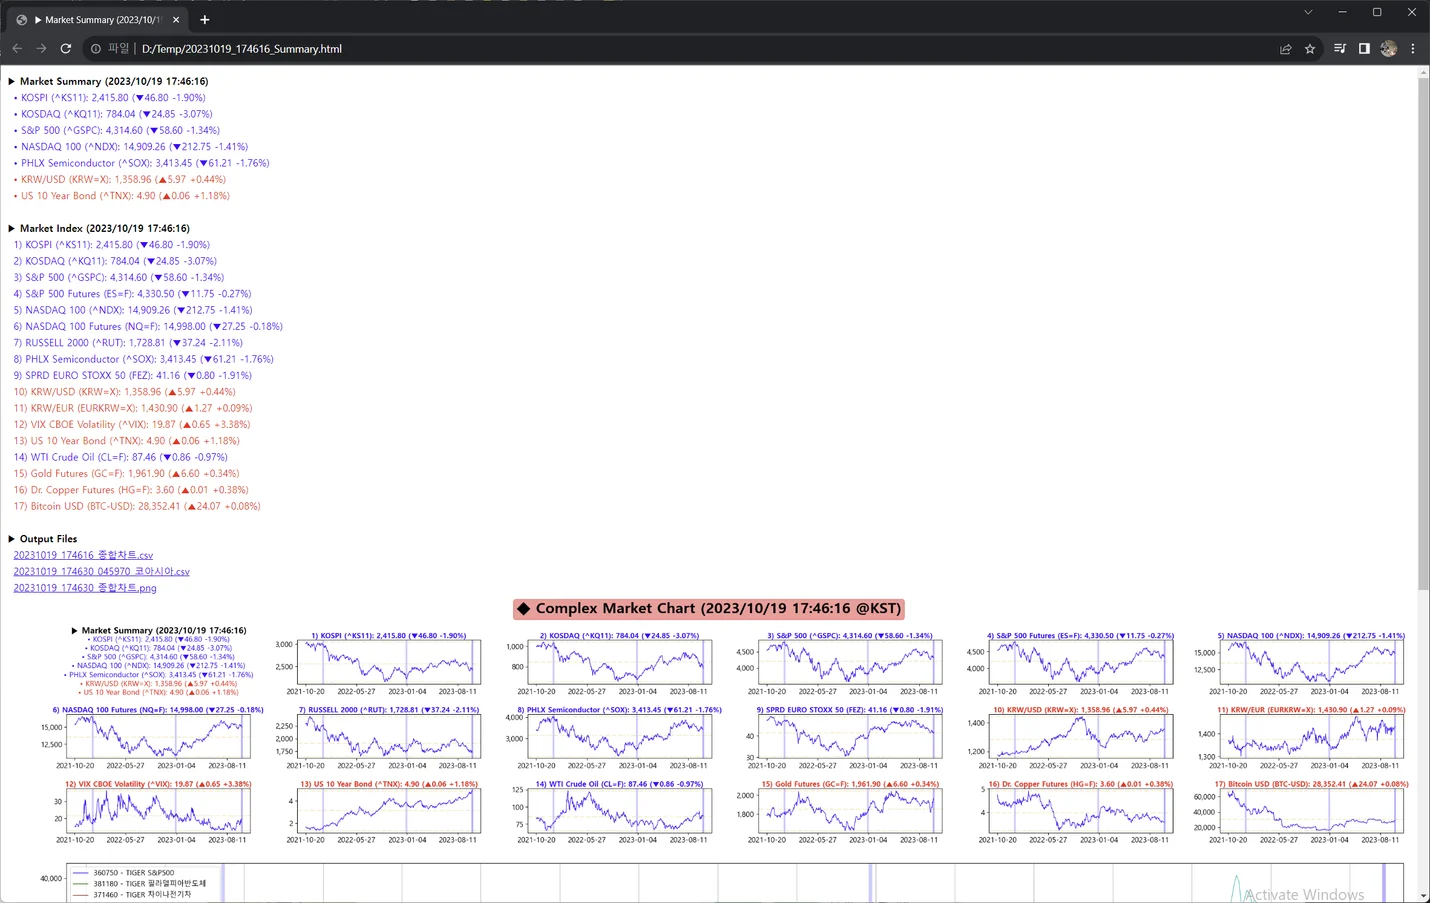Click the VIX CBOE Volatility chart
The image size is (1430, 903).
click(158, 812)
